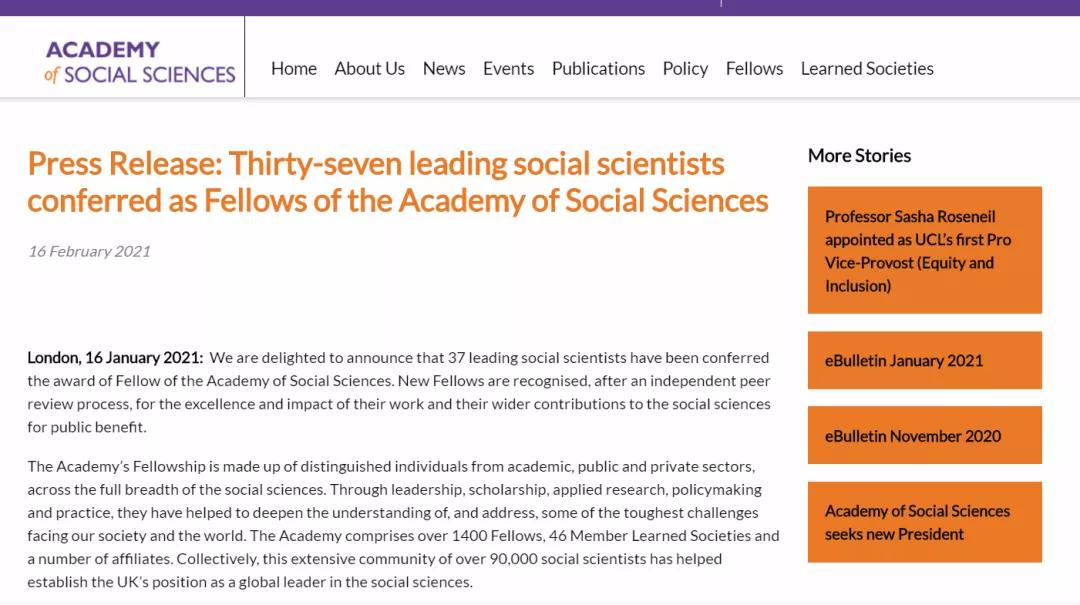Image resolution: width=1080 pixels, height=605 pixels.
Task: Open story about Academy seeking new President
Action: [924, 522]
